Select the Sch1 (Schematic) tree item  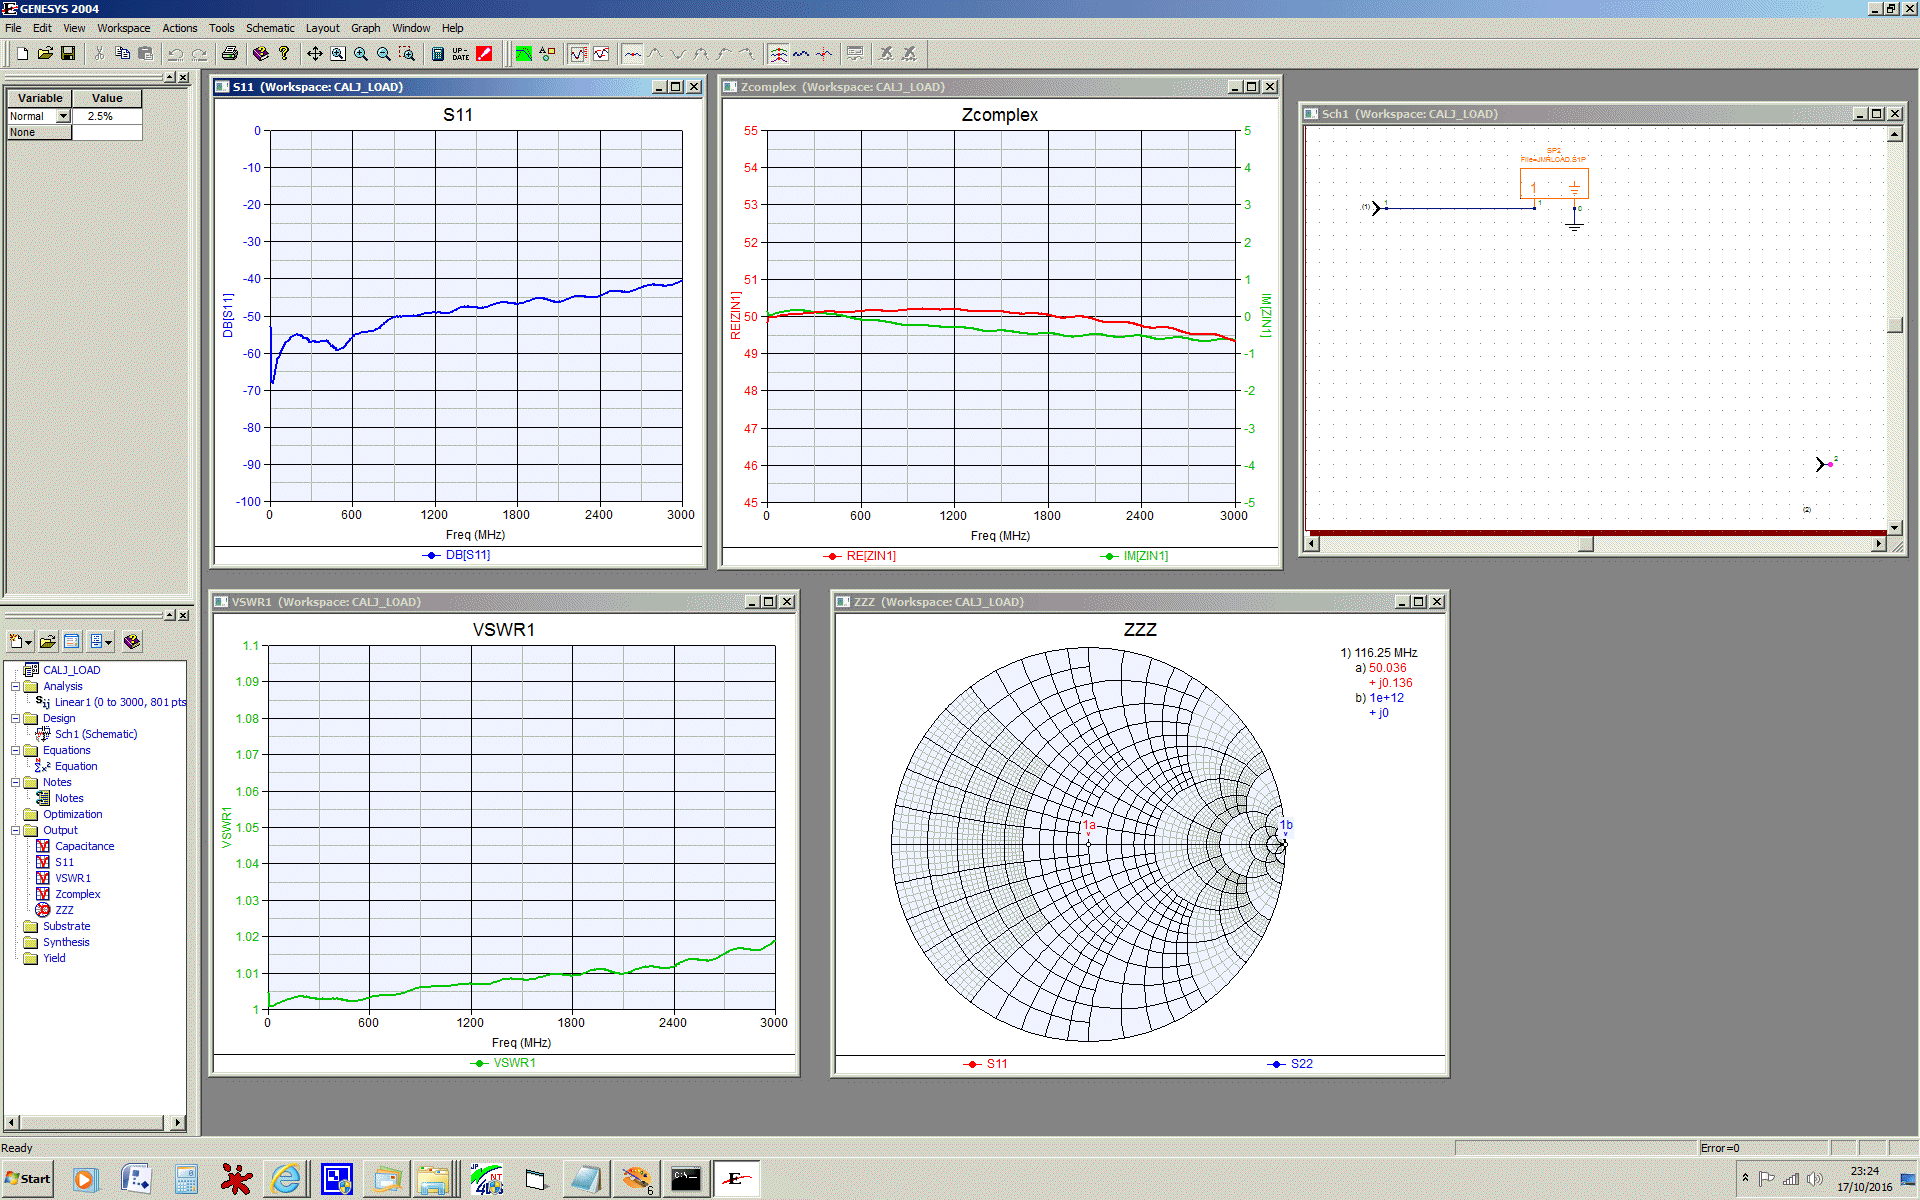tap(95, 734)
